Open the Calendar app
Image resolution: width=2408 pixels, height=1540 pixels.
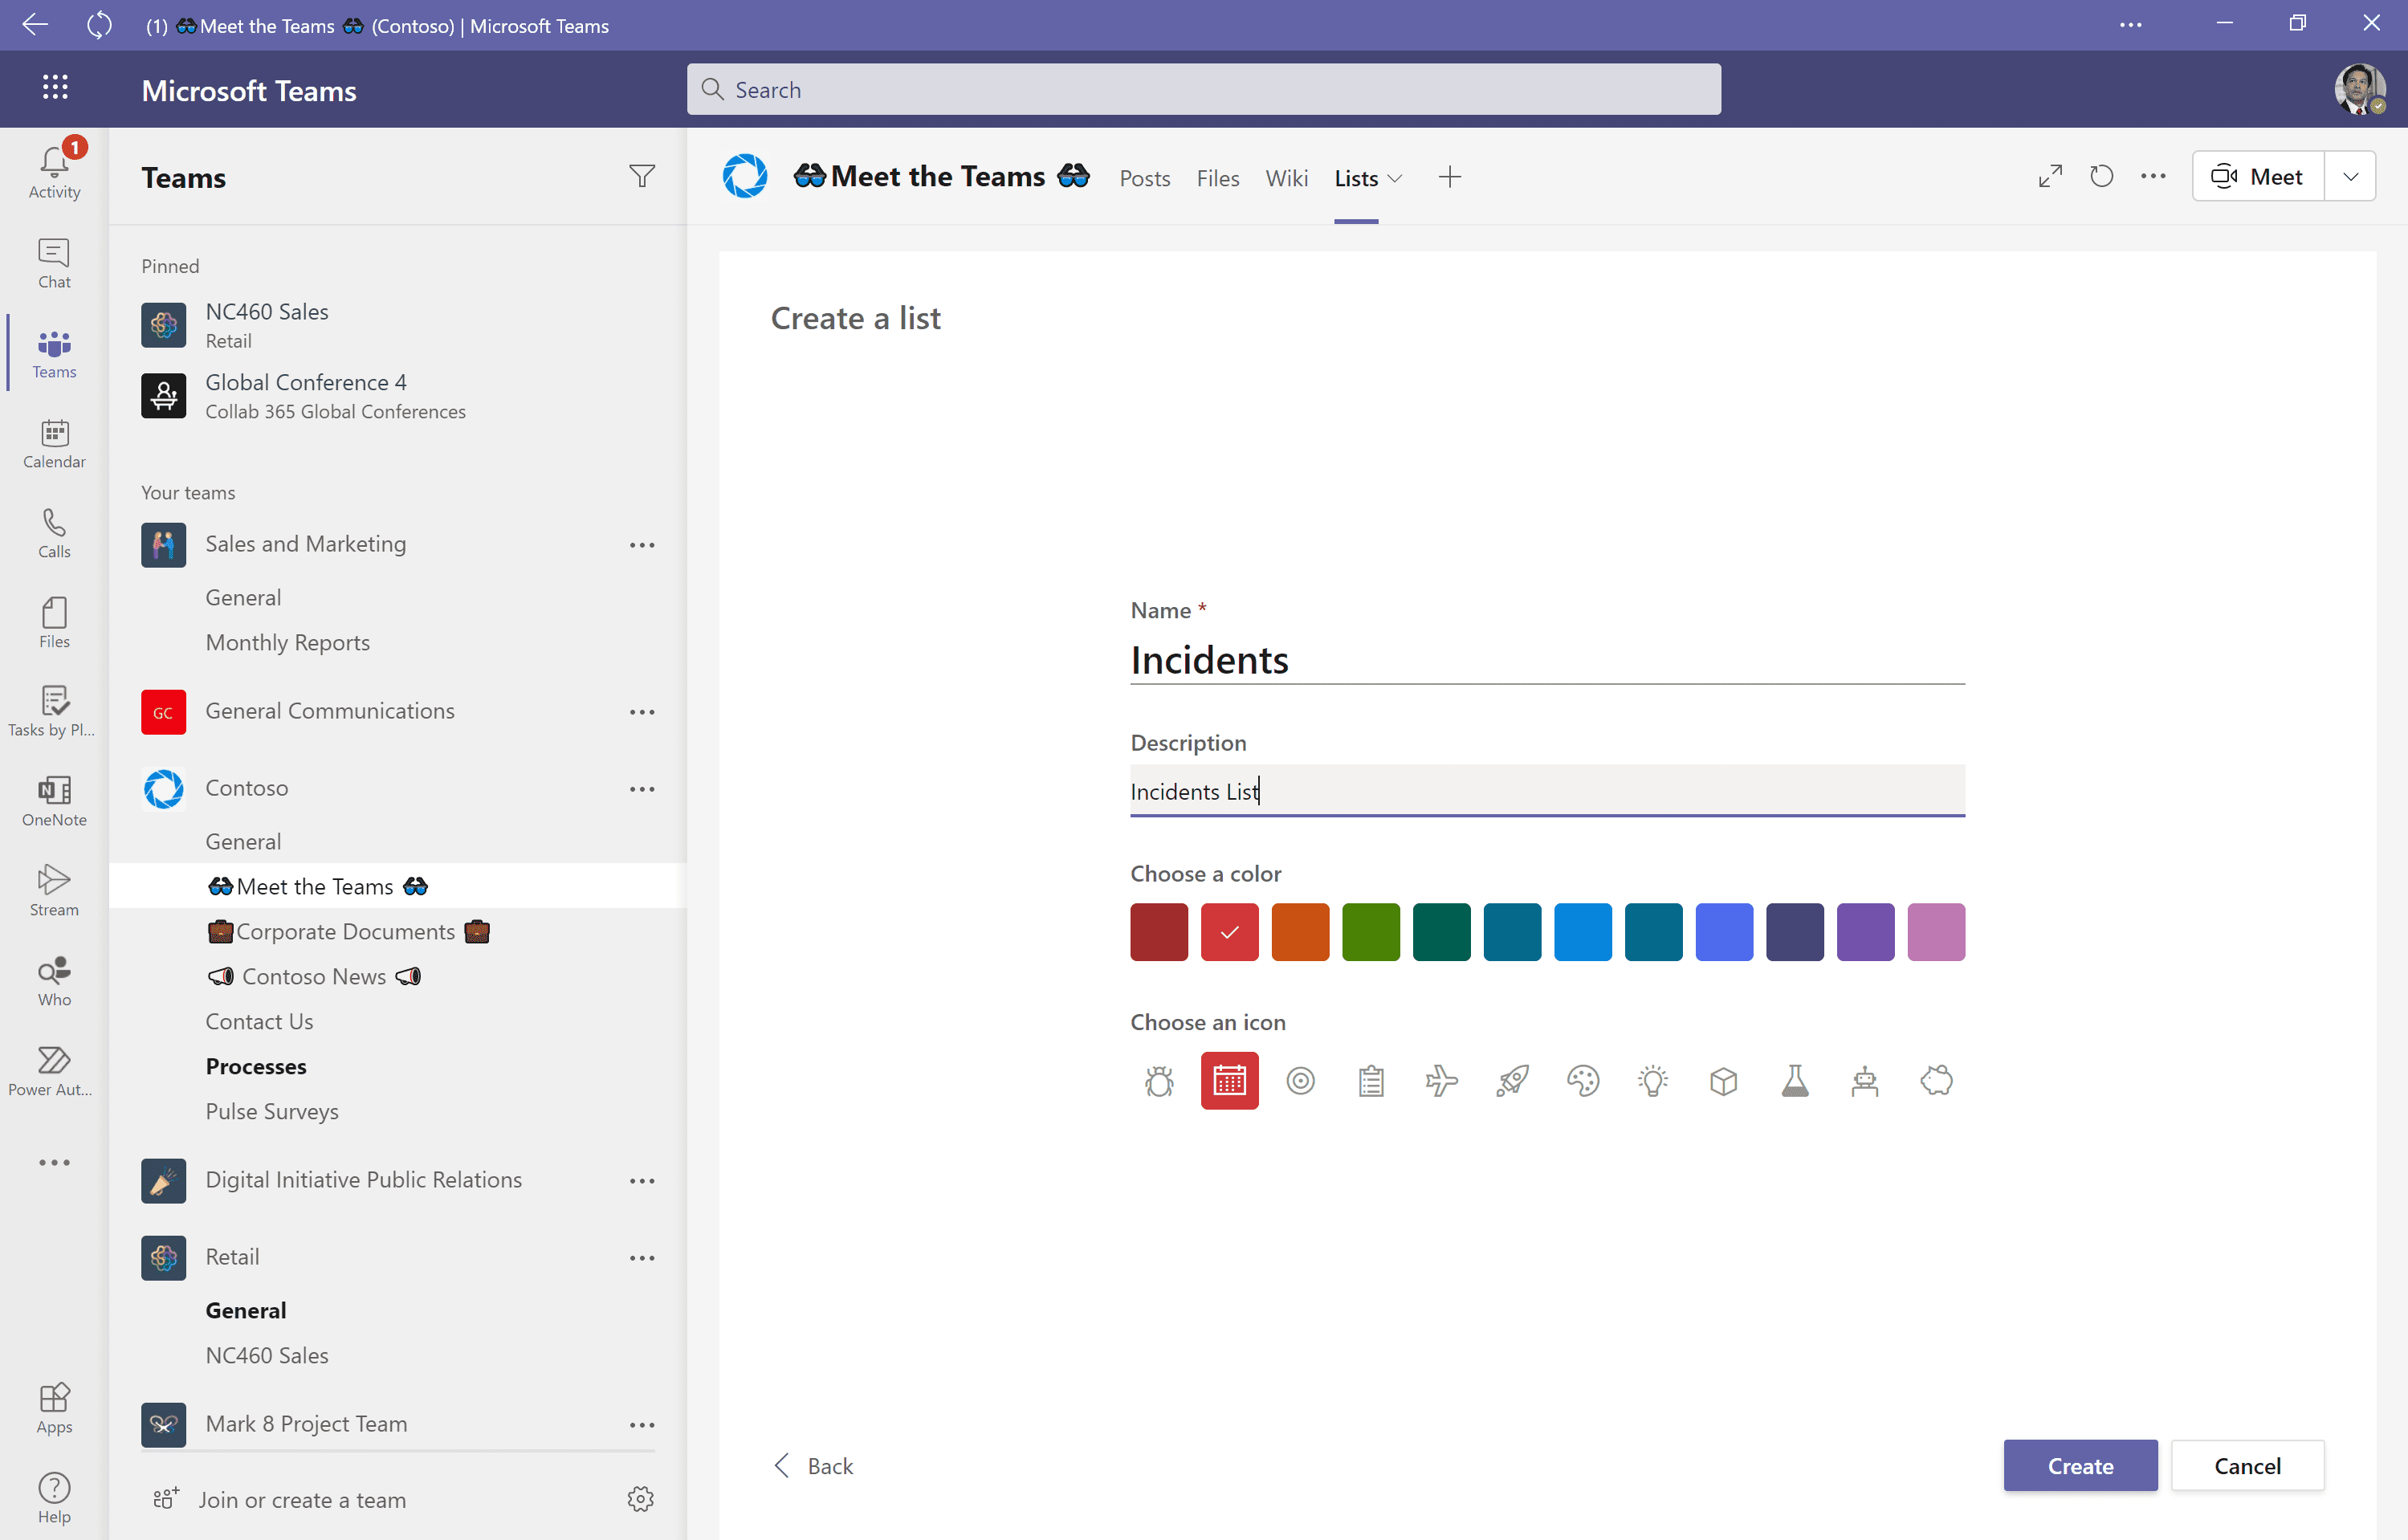click(54, 443)
